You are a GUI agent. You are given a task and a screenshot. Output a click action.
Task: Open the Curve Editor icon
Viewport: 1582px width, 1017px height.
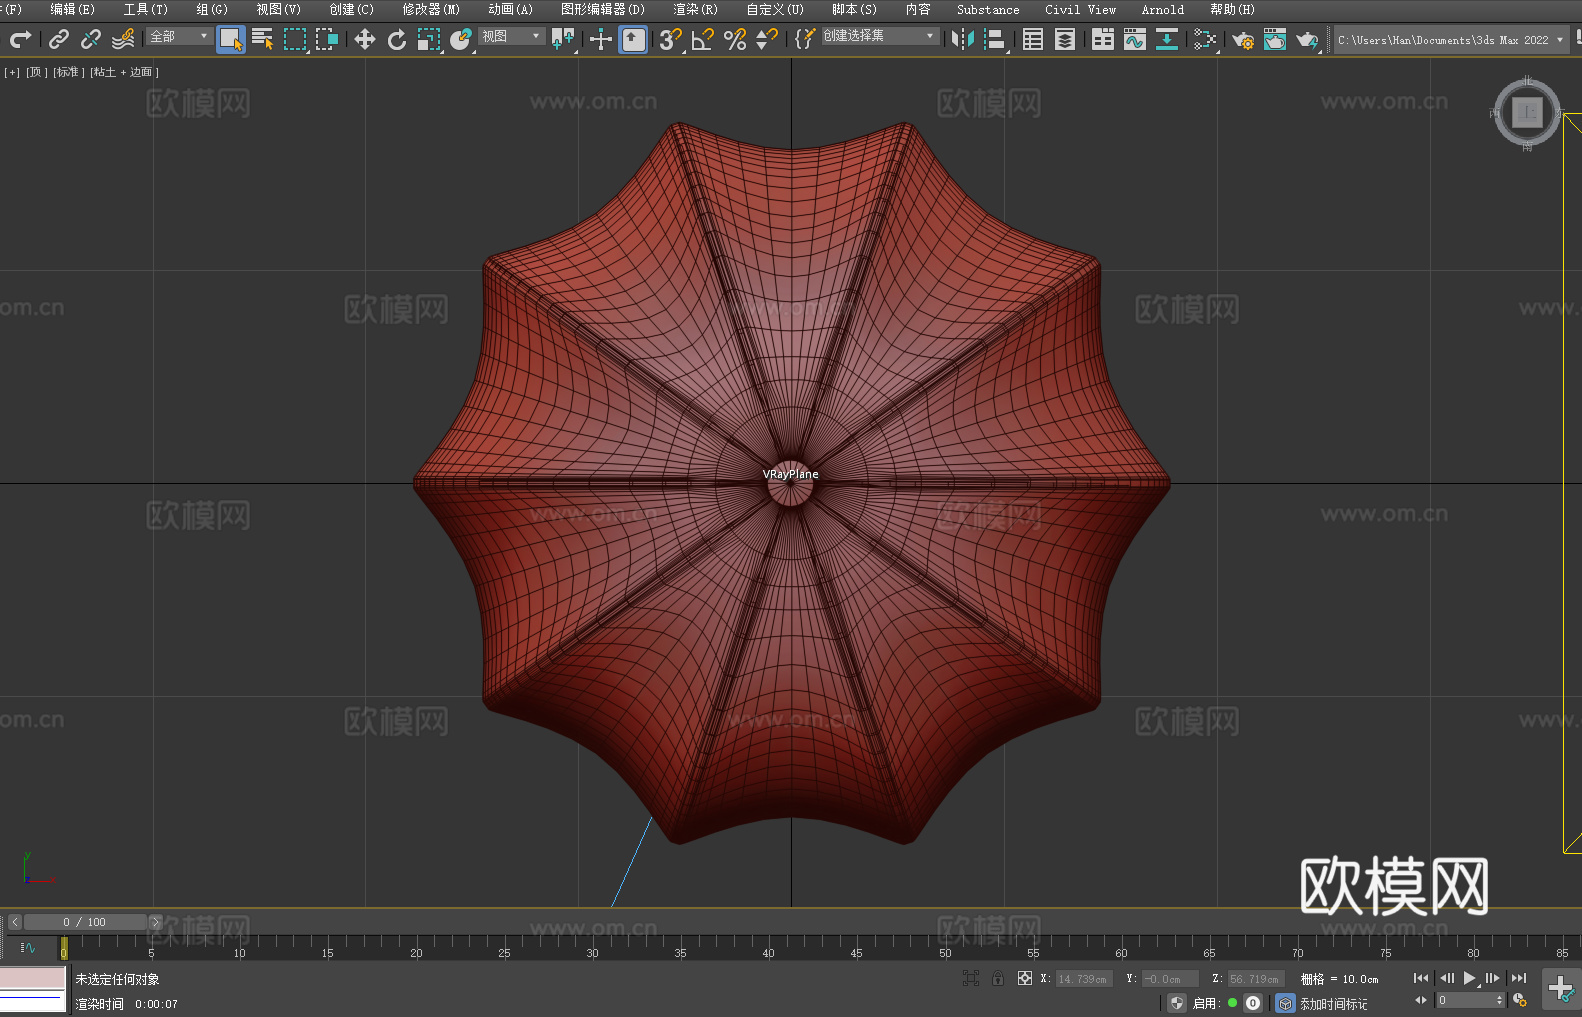point(1134,39)
